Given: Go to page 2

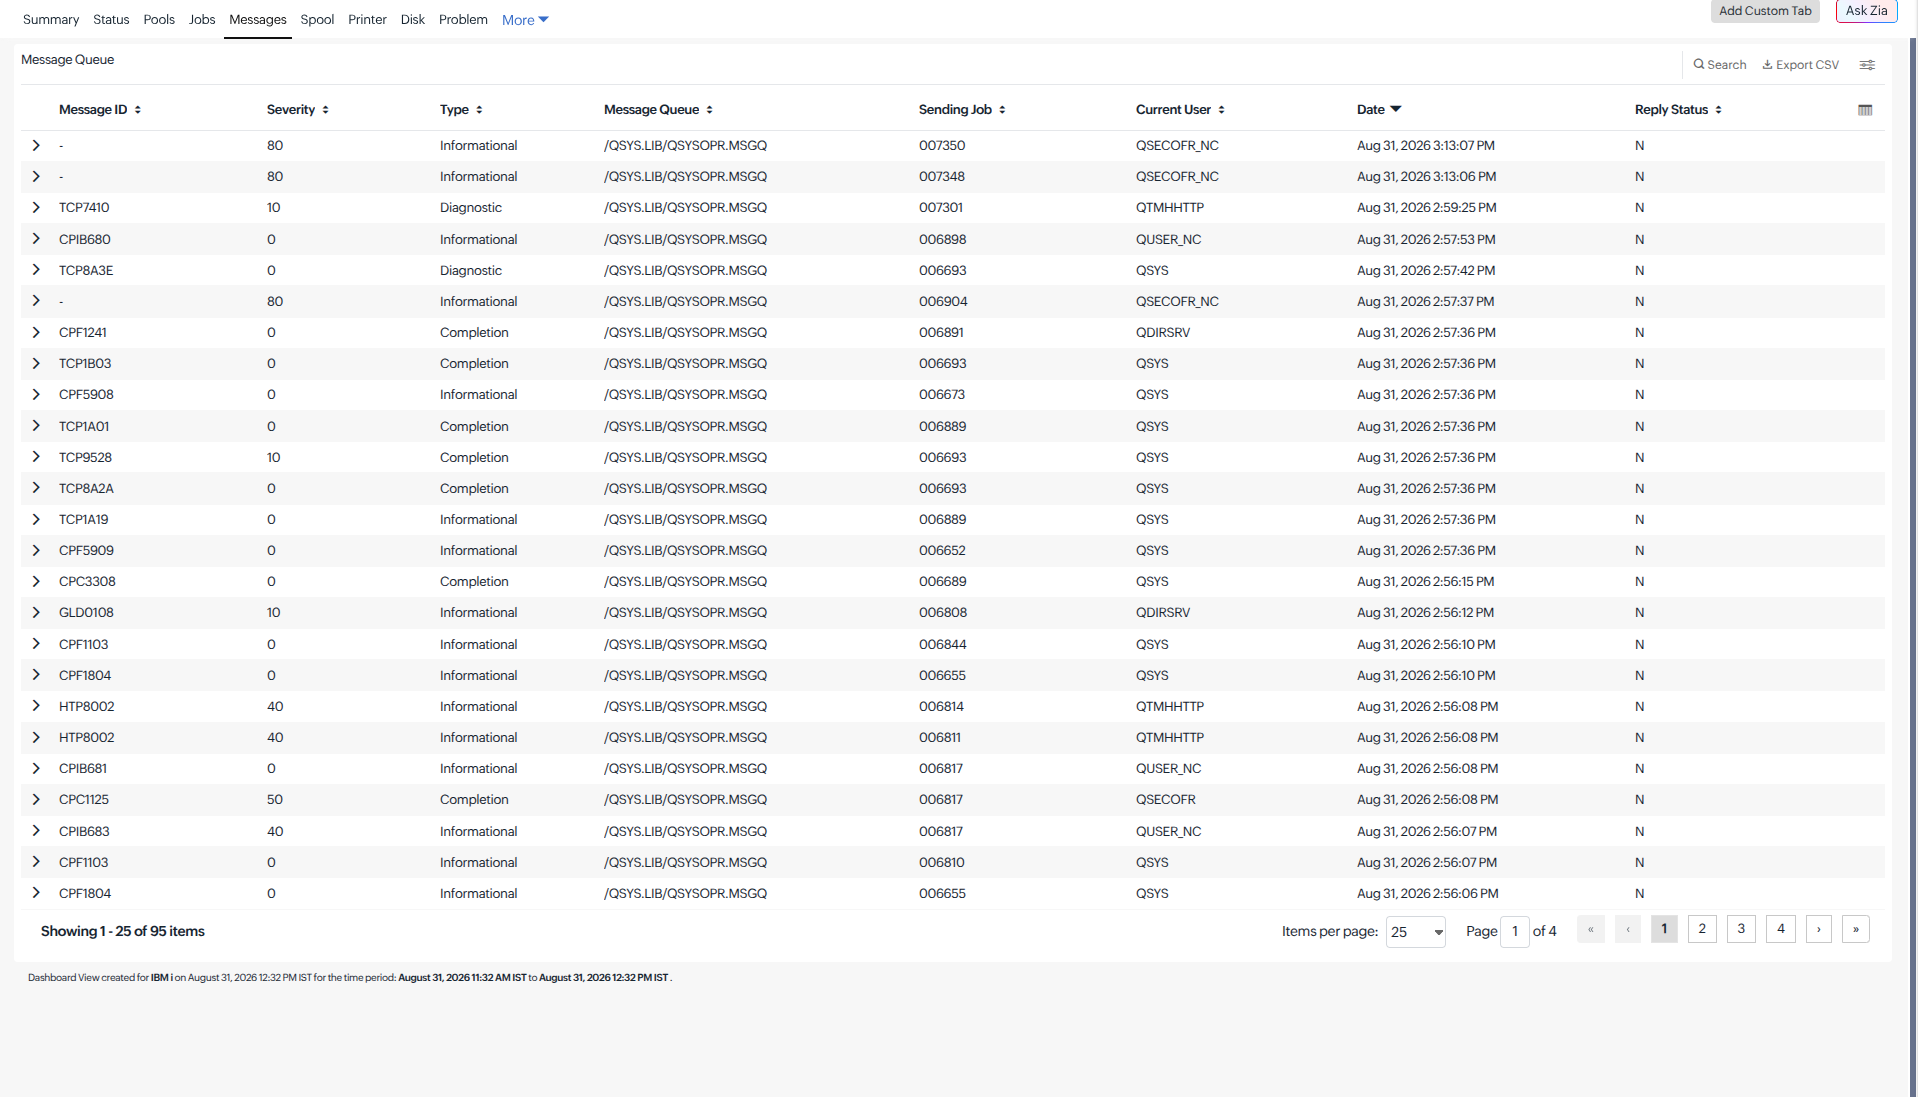Looking at the screenshot, I should 1702,929.
